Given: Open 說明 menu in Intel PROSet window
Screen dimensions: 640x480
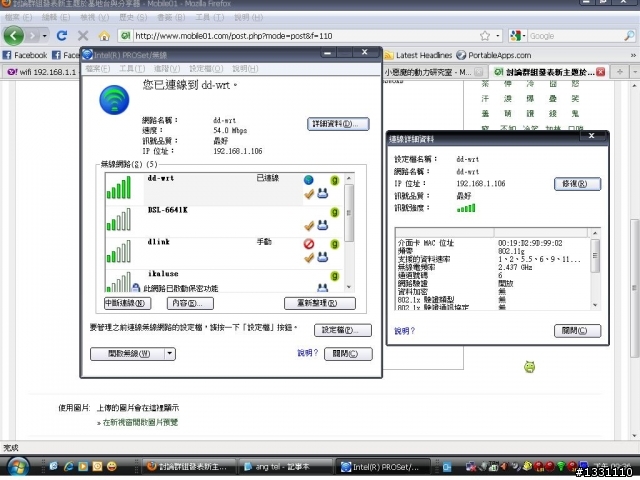Looking at the screenshot, I should (245, 69).
